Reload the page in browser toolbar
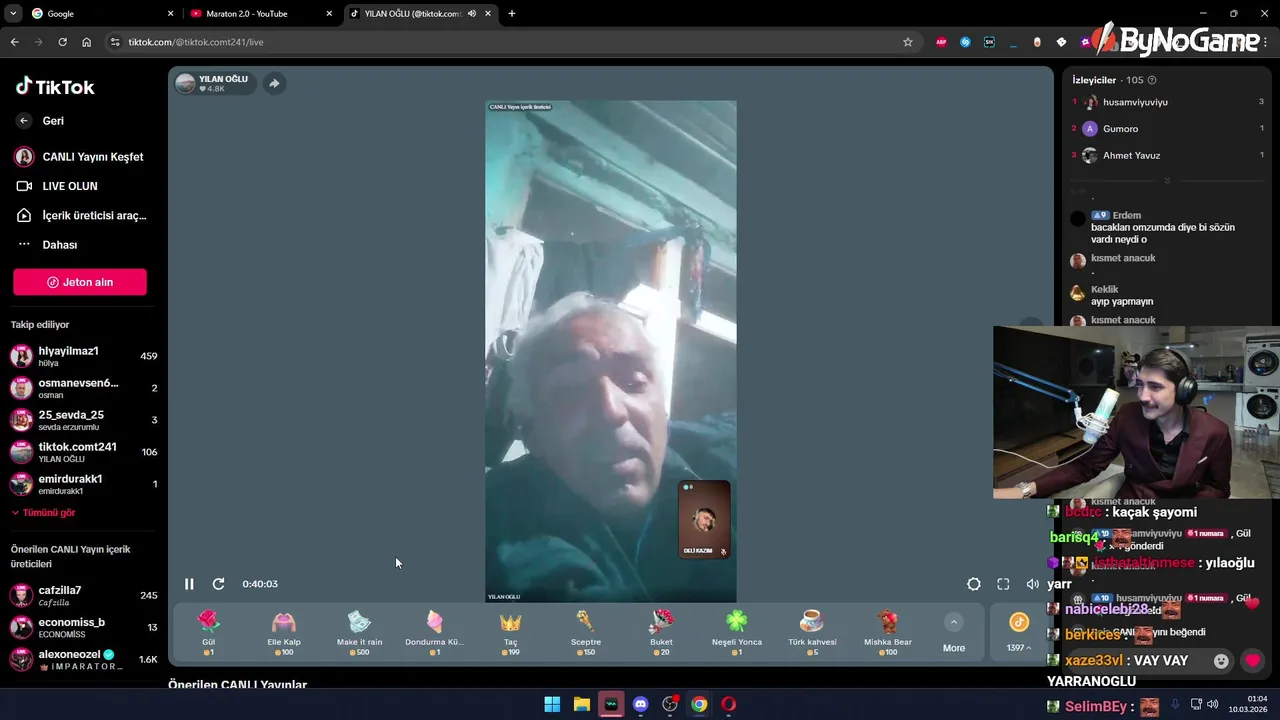Image resolution: width=1280 pixels, height=720 pixels. pos(62,42)
